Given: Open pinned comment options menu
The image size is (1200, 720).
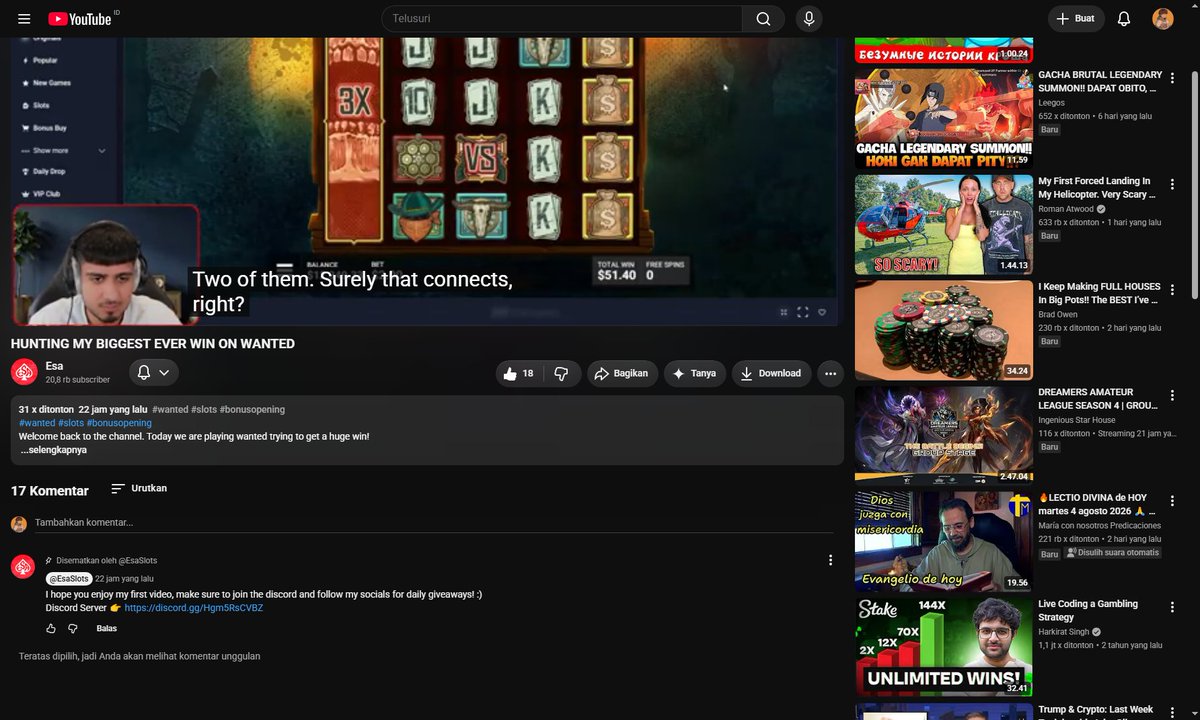Looking at the screenshot, I should pyautogui.click(x=830, y=561).
